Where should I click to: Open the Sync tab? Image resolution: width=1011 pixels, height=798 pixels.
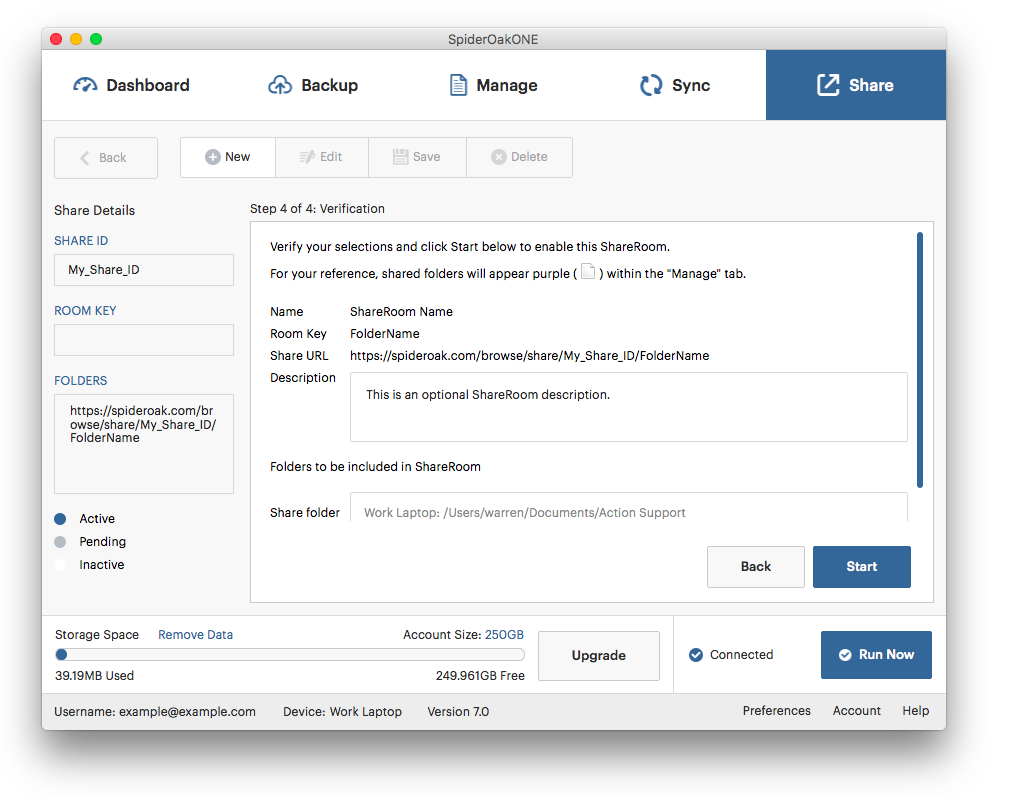click(x=674, y=85)
